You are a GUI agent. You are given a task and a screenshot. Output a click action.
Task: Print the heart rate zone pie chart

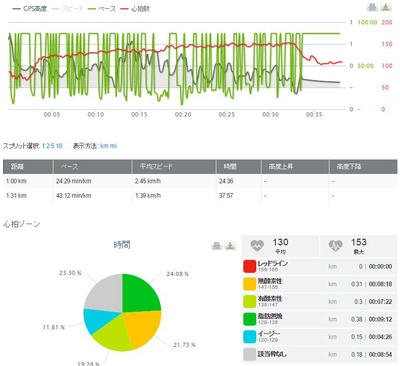click(x=217, y=246)
